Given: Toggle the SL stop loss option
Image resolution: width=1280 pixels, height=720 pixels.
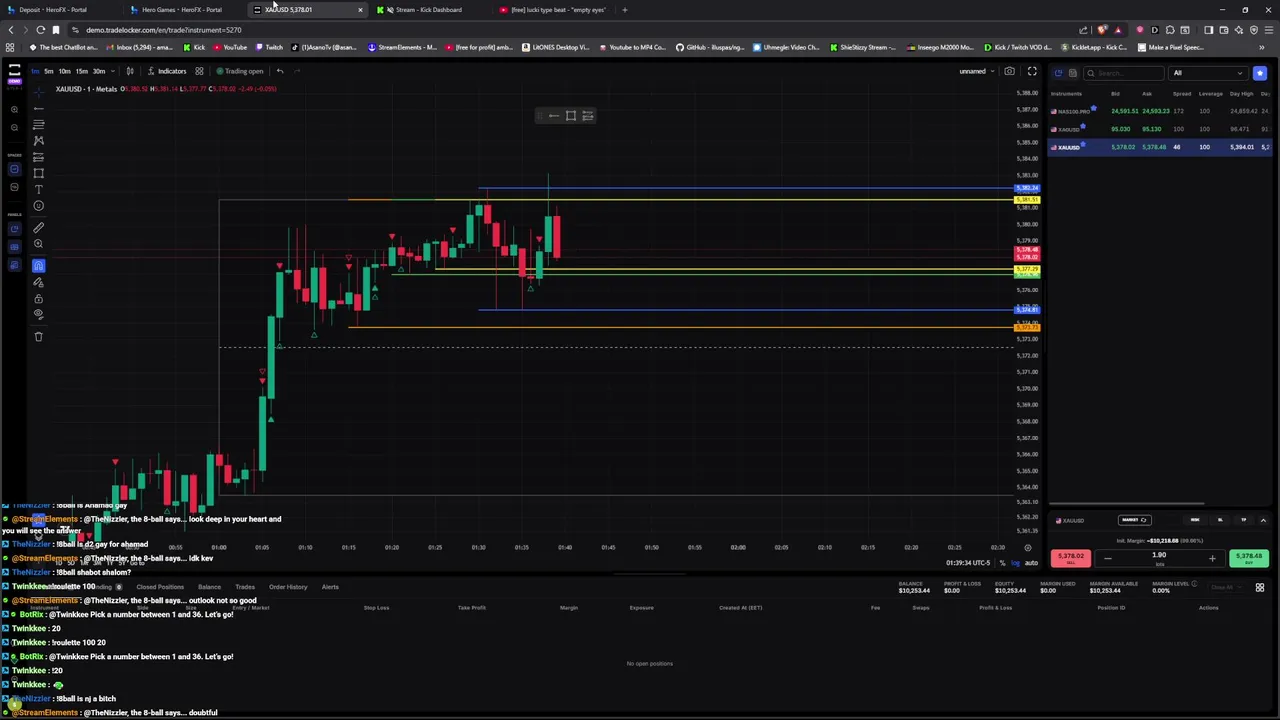Looking at the screenshot, I should click(1220, 520).
